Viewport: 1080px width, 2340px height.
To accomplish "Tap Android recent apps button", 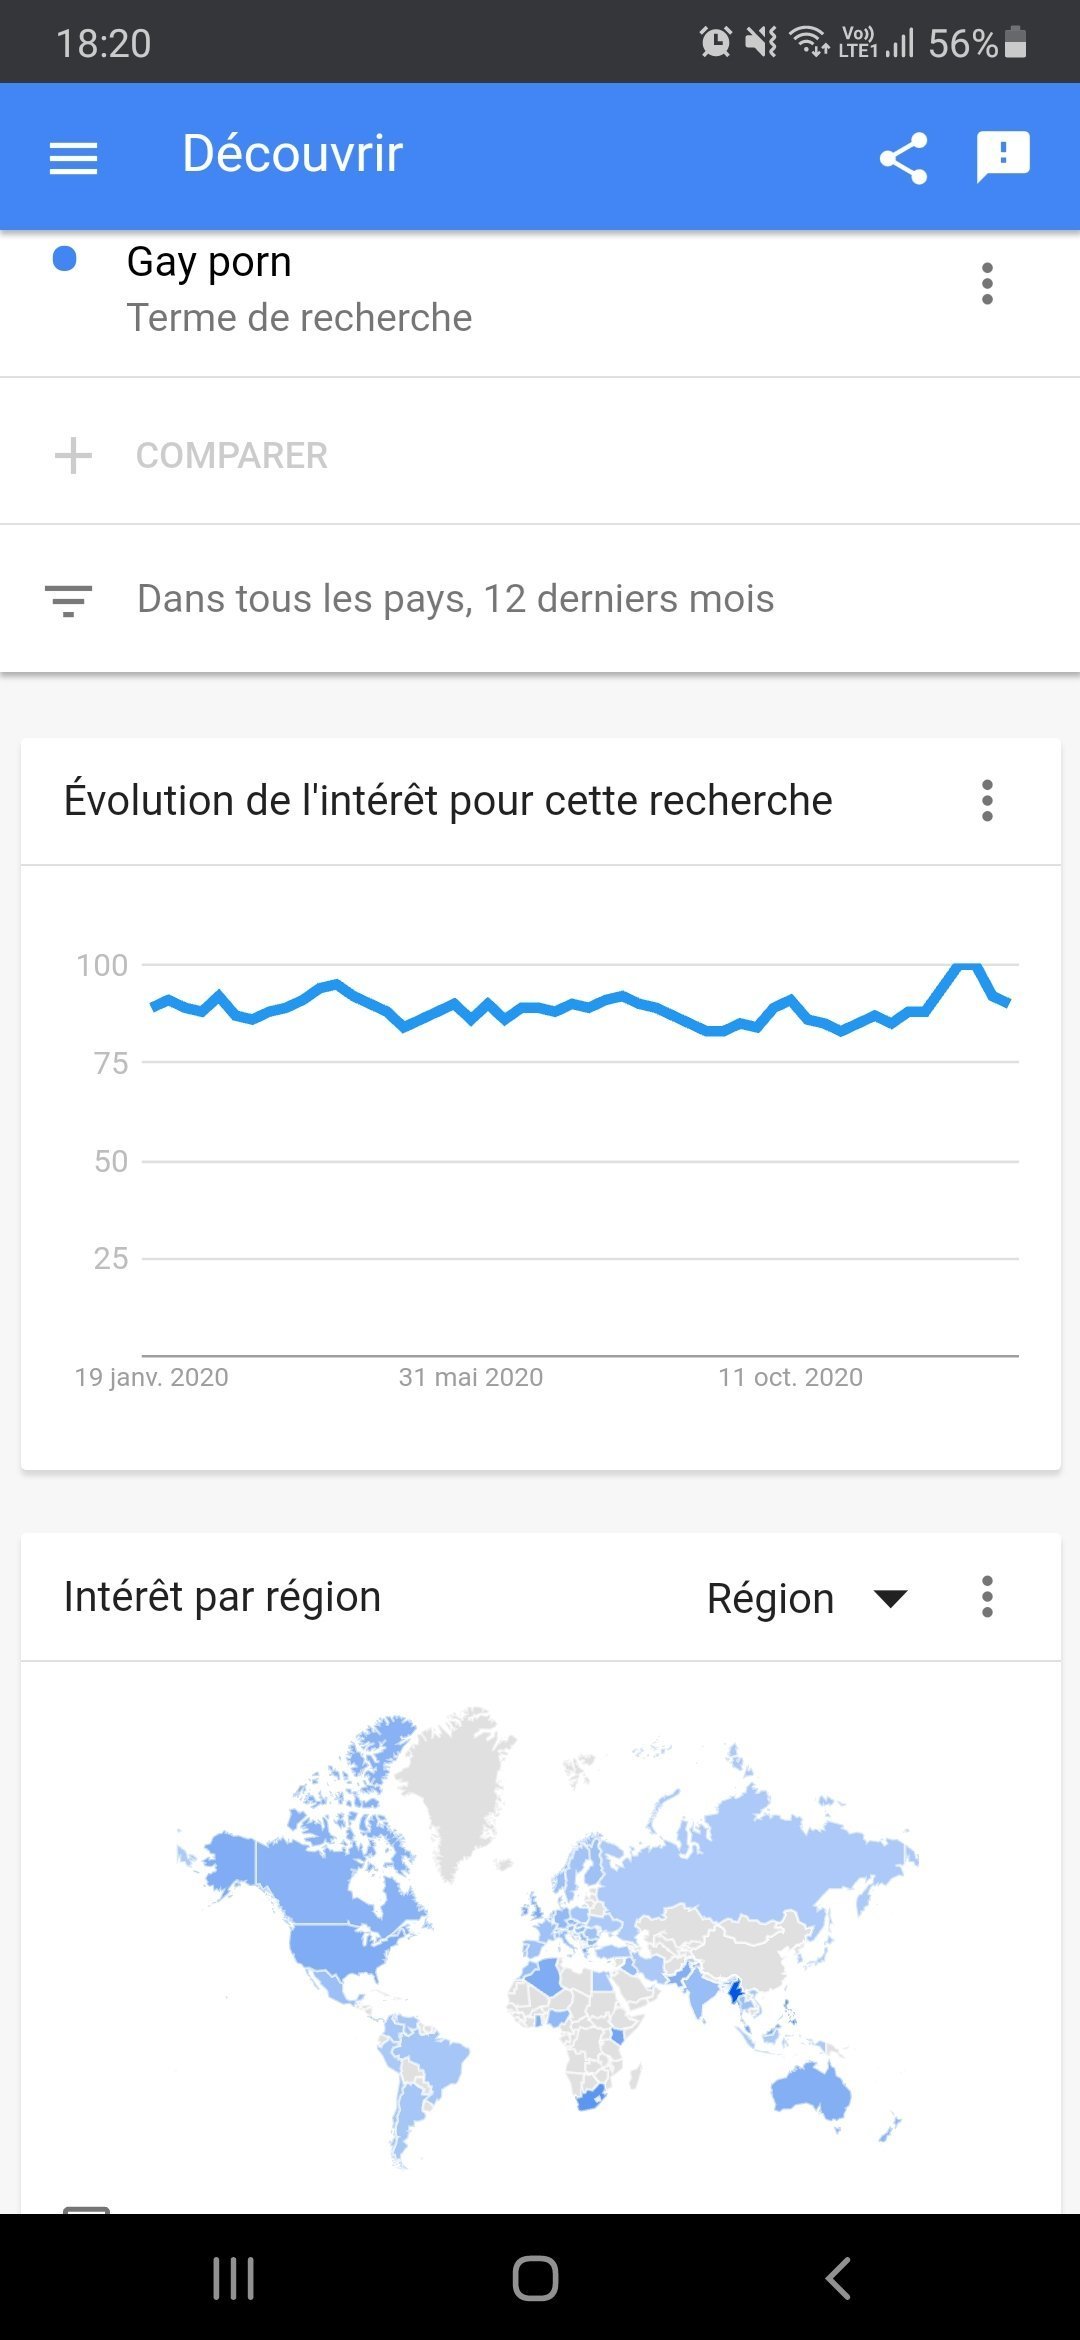I will point(233,2278).
